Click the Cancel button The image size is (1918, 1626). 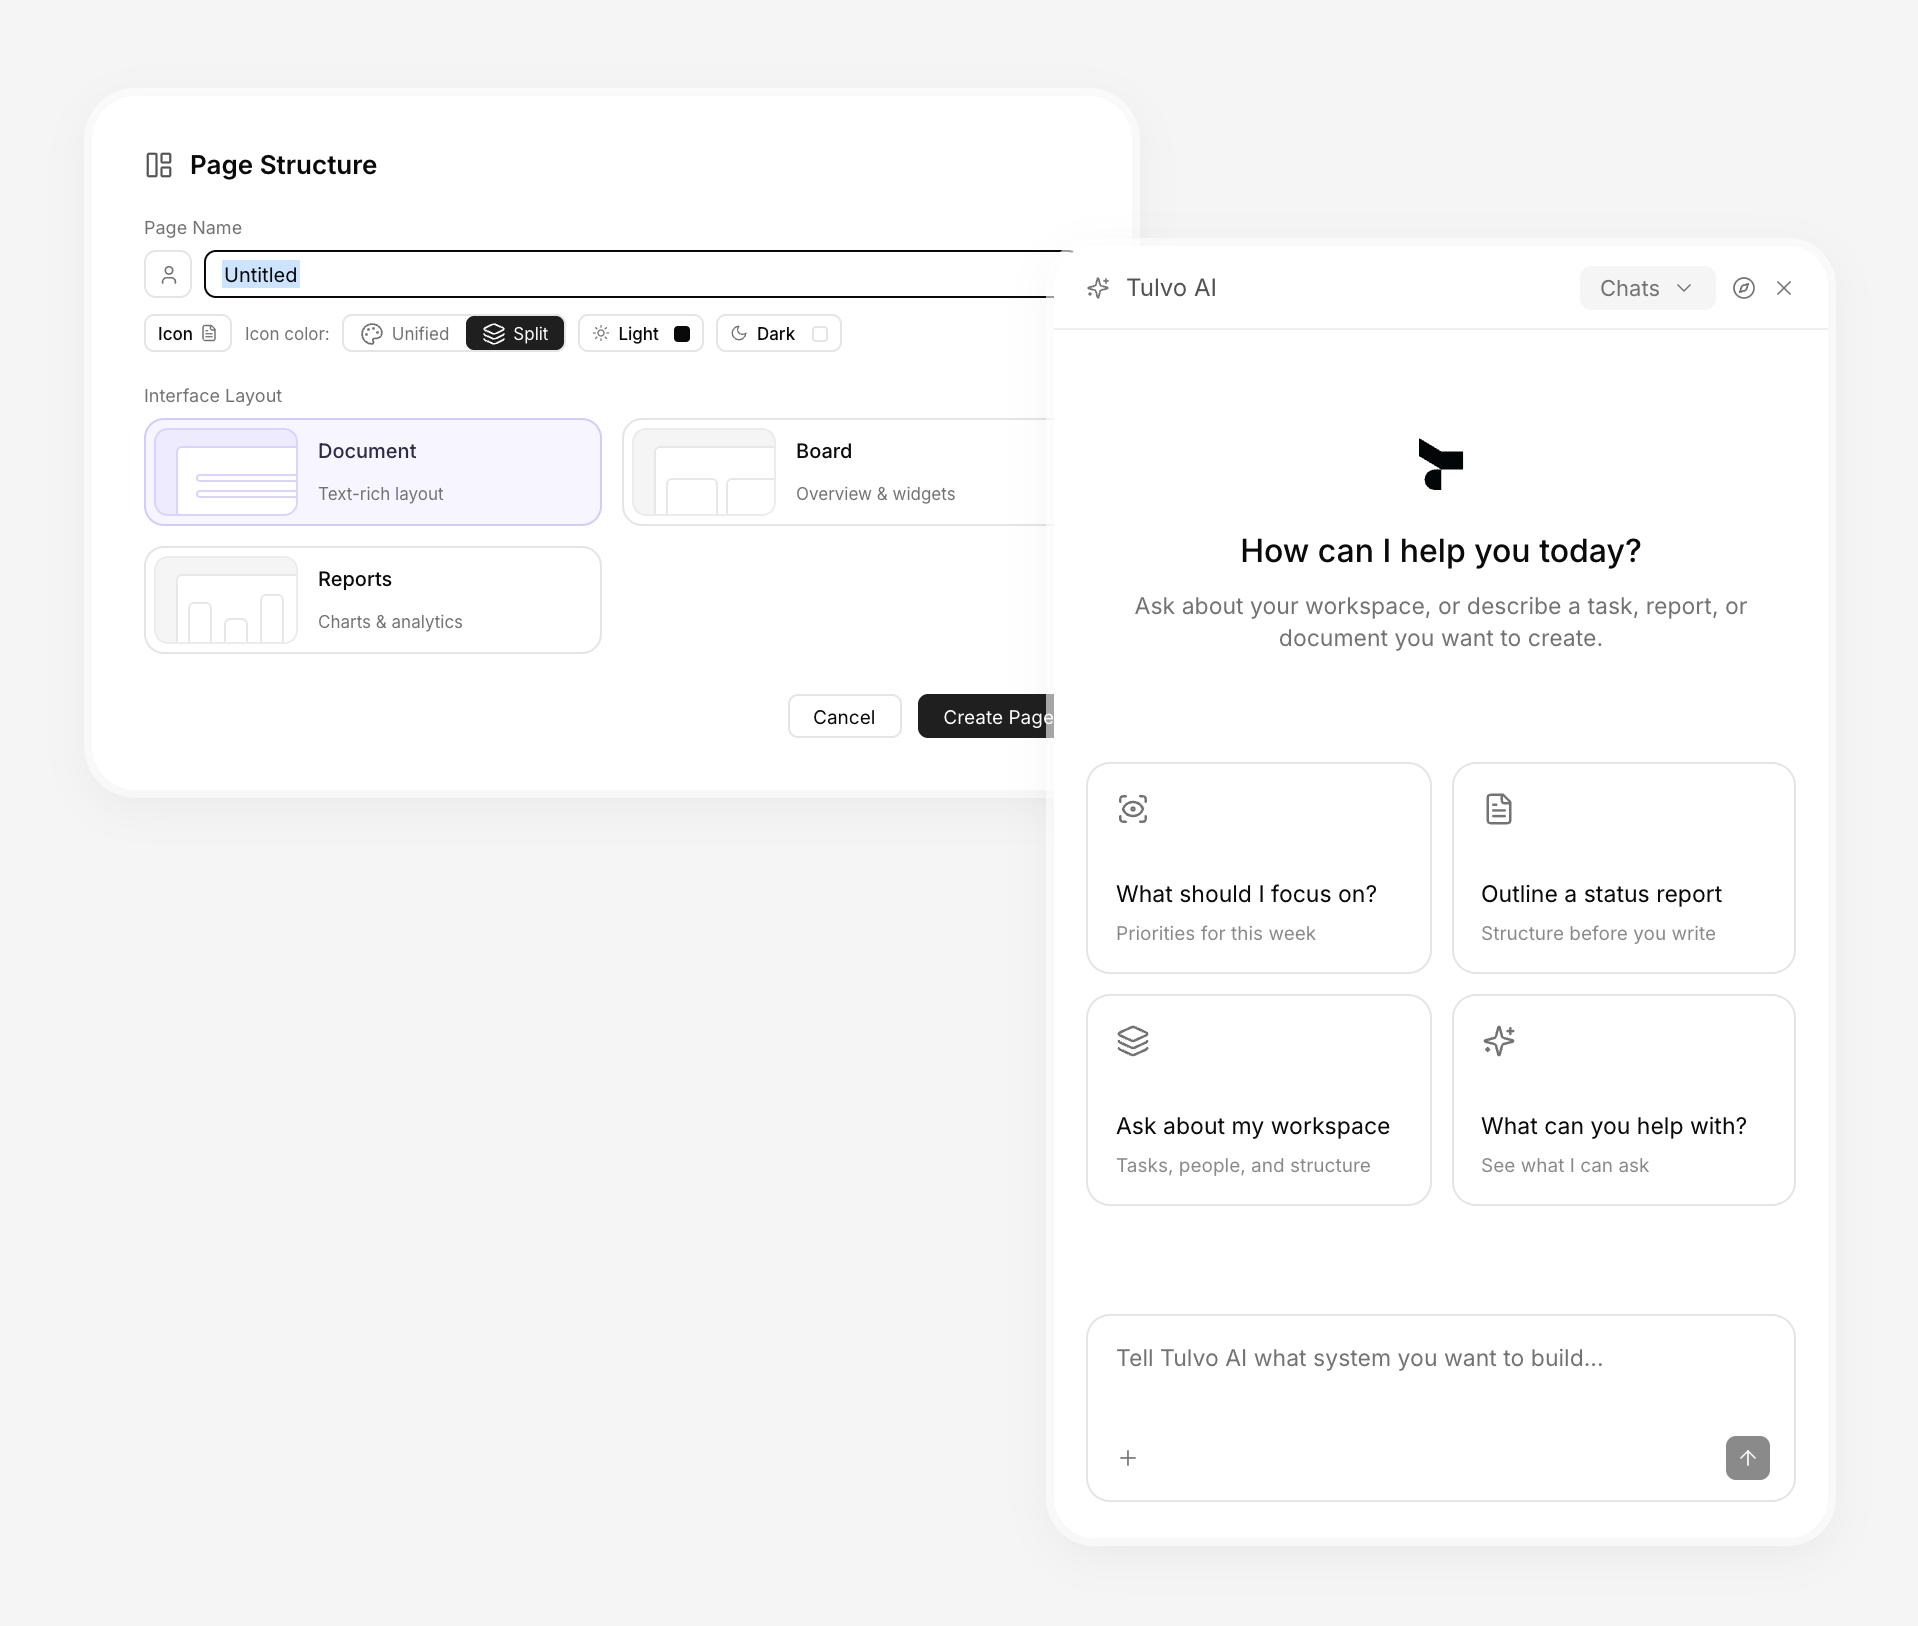point(844,716)
